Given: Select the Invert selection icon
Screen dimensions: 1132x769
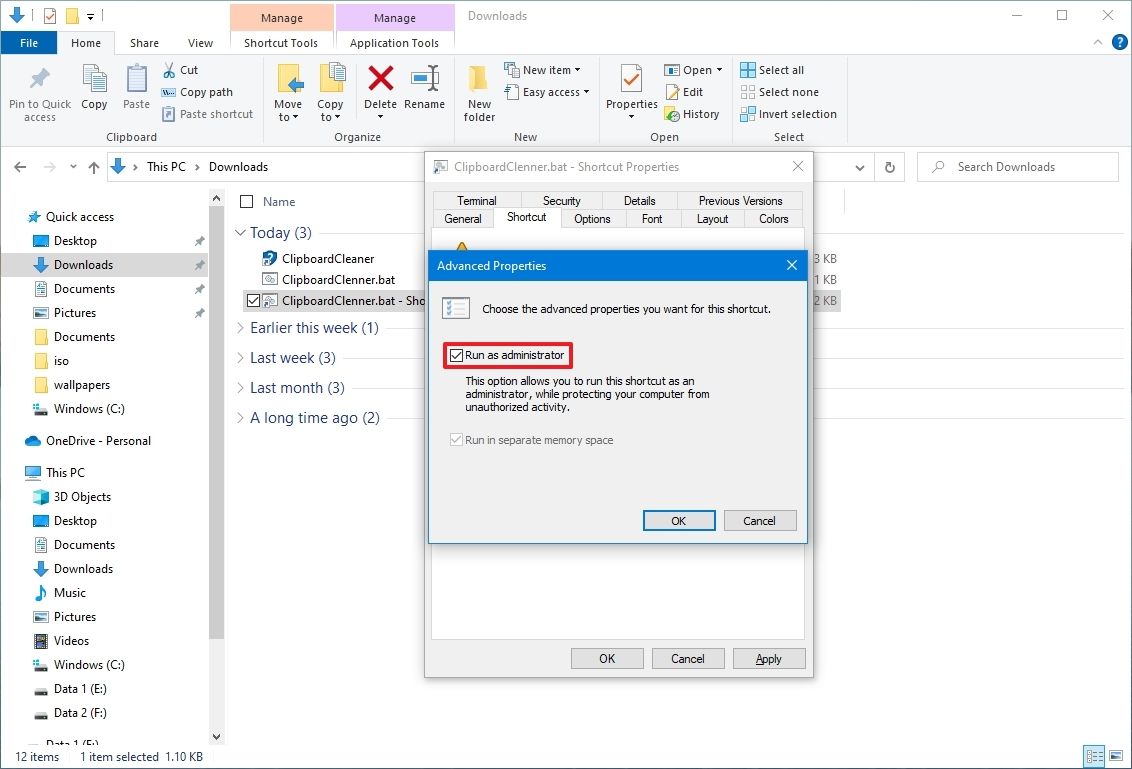Looking at the screenshot, I should (x=788, y=113).
